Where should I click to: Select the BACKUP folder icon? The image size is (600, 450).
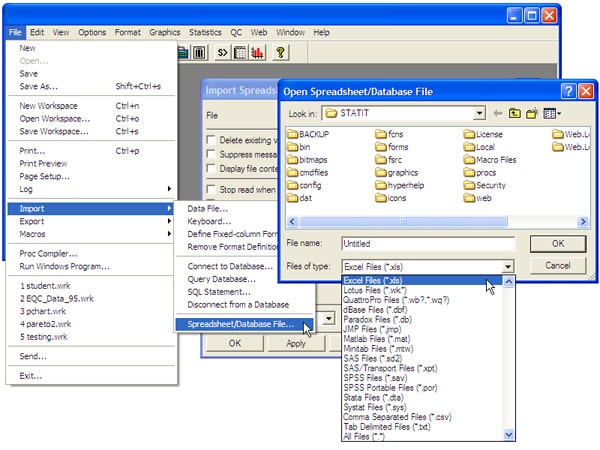[x=293, y=133]
